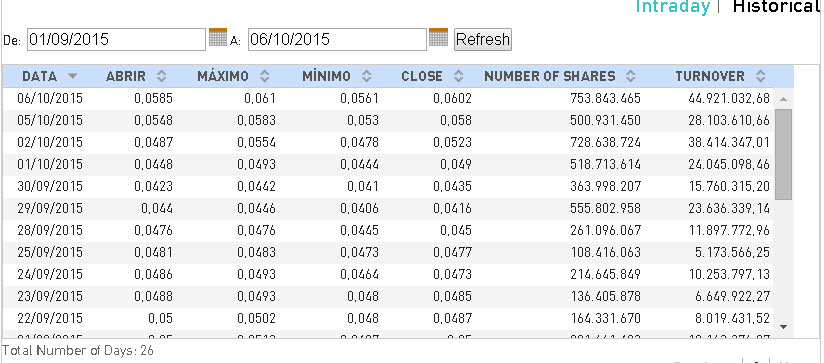Image resolution: width=824 pixels, height=363 pixels.
Task: Click the table scrollbar up arrow
Action: tap(783, 99)
